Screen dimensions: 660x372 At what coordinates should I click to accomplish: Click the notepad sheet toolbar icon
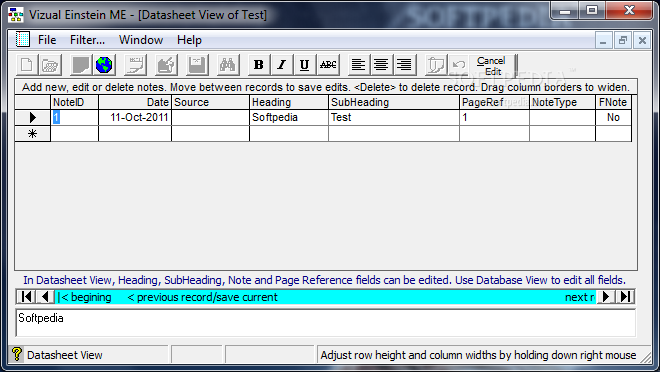[x=136, y=65]
